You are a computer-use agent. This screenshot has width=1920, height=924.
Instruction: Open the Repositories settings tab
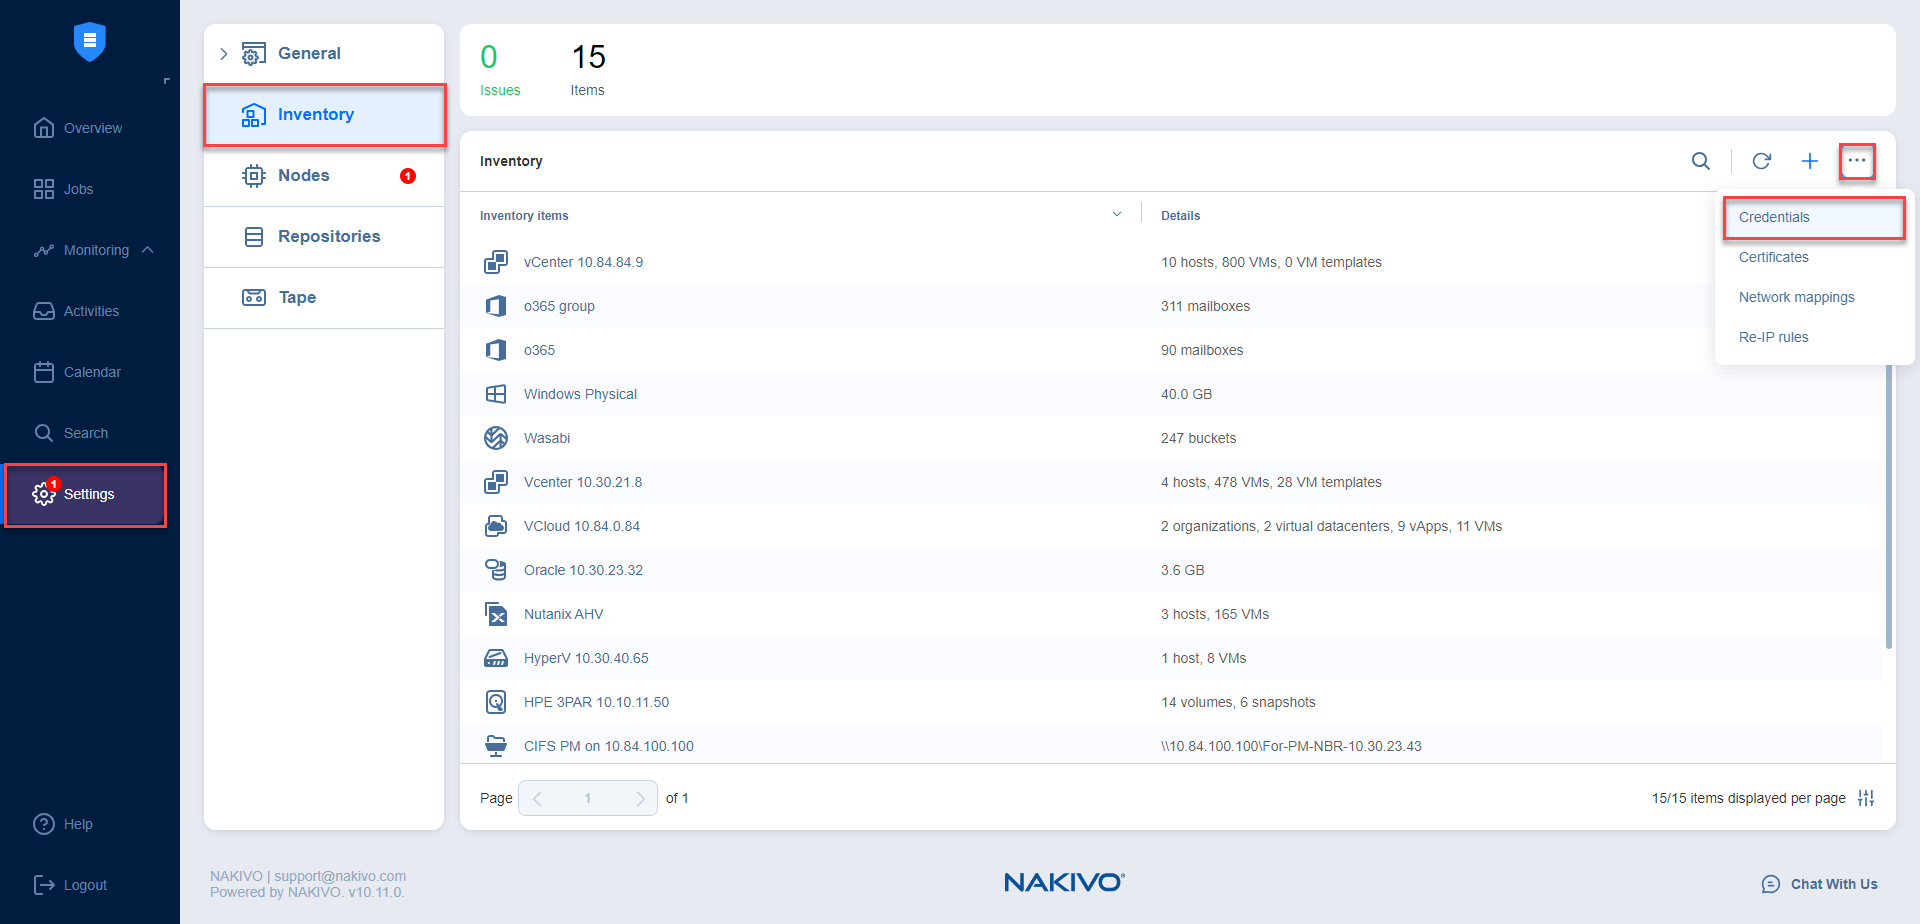point(328,237)
